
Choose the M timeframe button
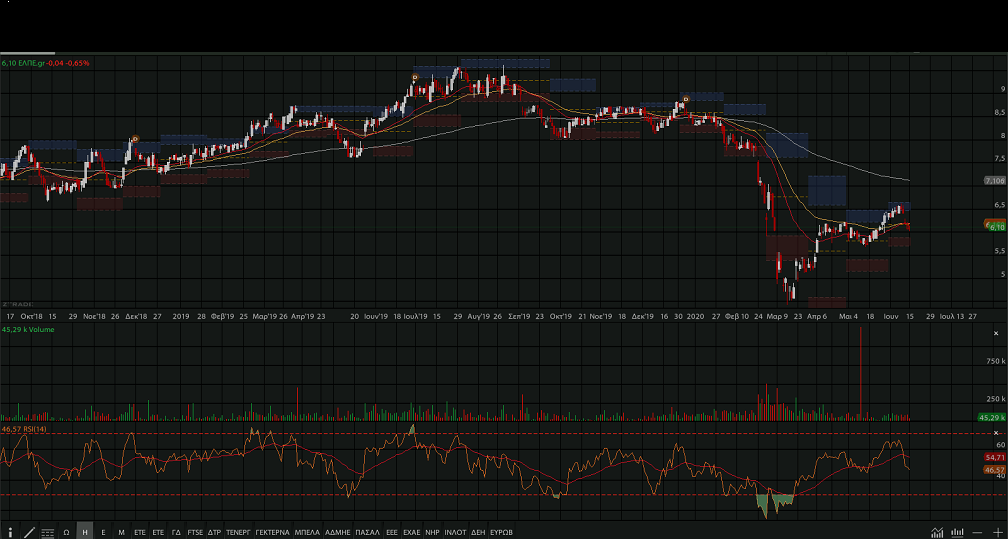pyautogui.click(x=121, y=532)
